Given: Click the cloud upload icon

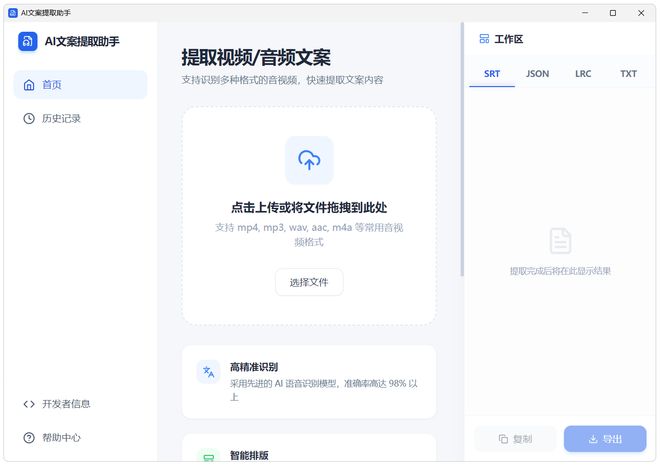Looking at the screenshot, I should click(309, 160).
